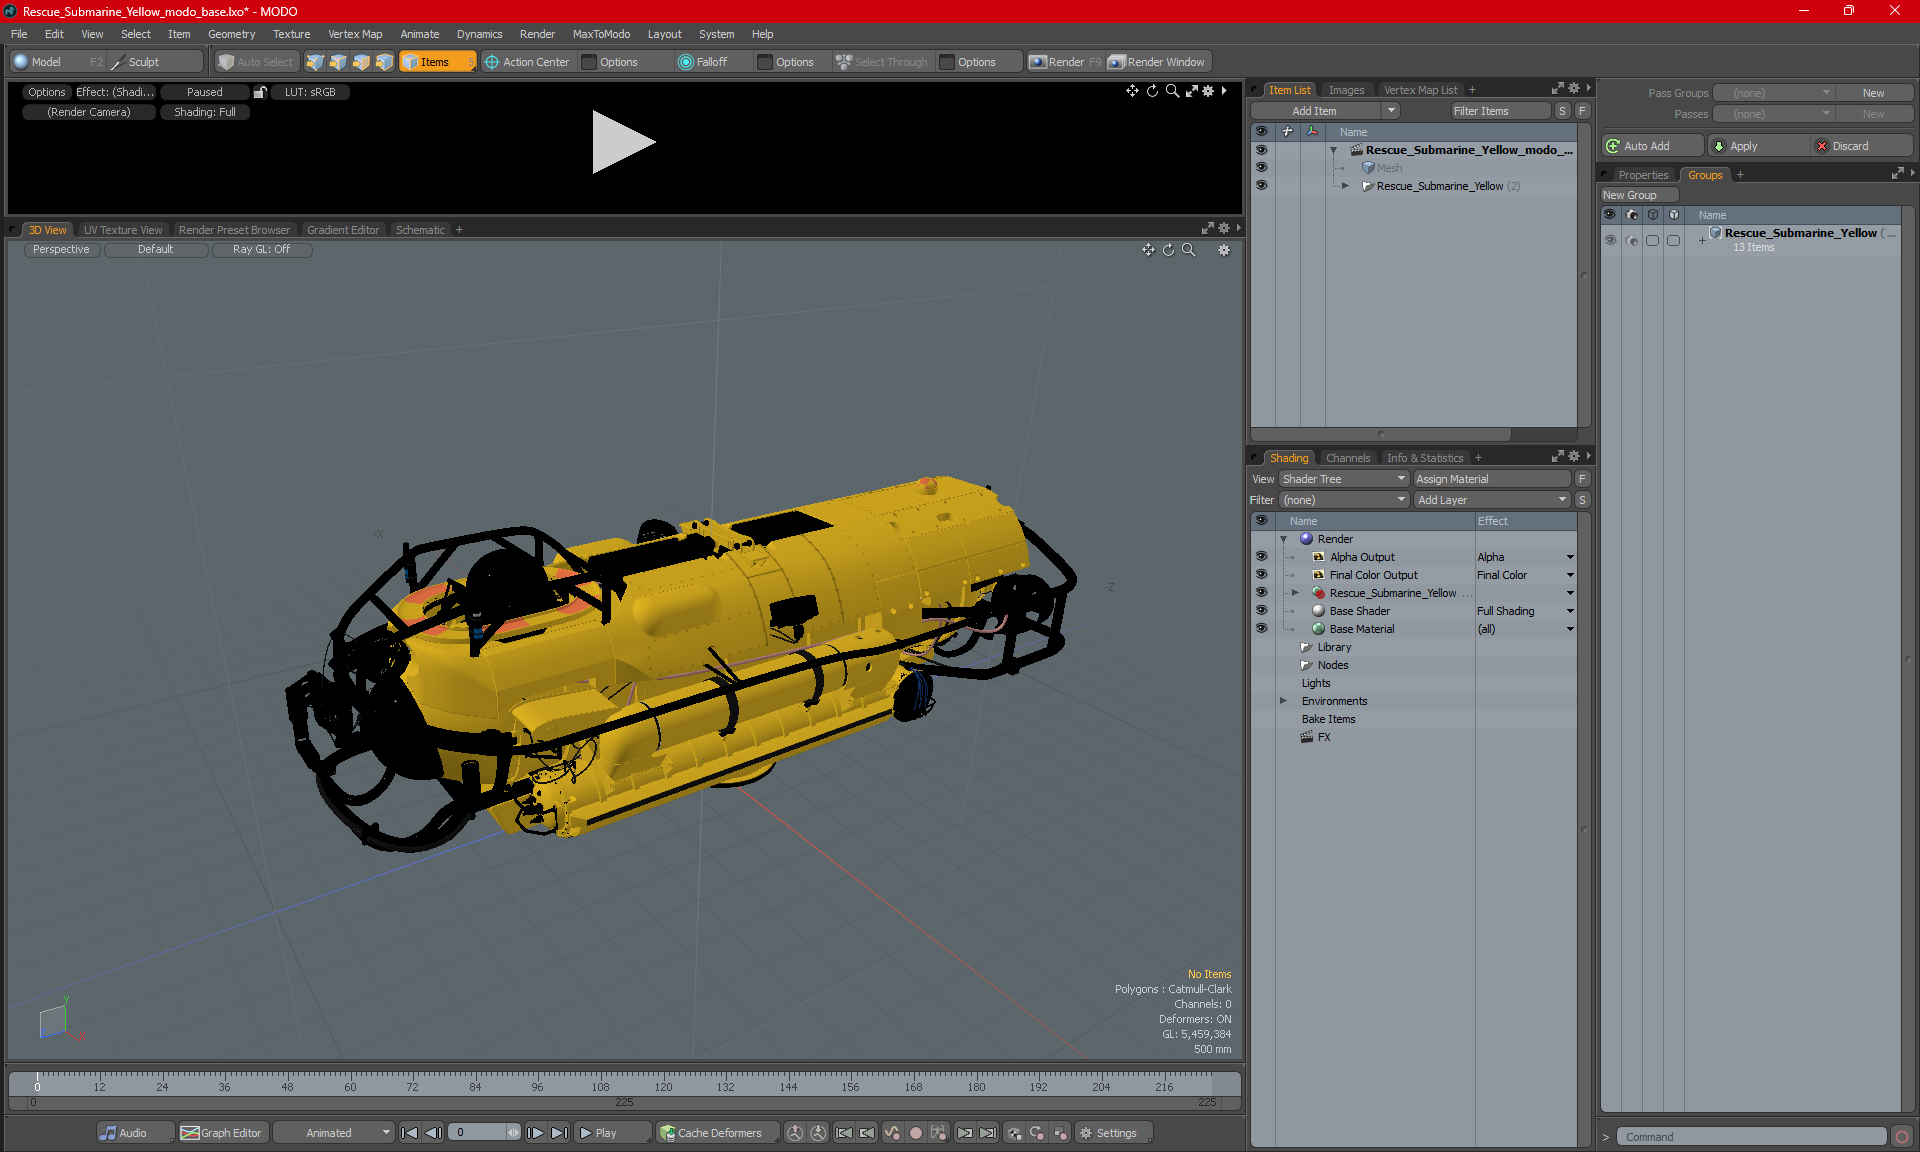
Task: Toggle visibility of Mesh item
Action: [x=1261, y=168]
